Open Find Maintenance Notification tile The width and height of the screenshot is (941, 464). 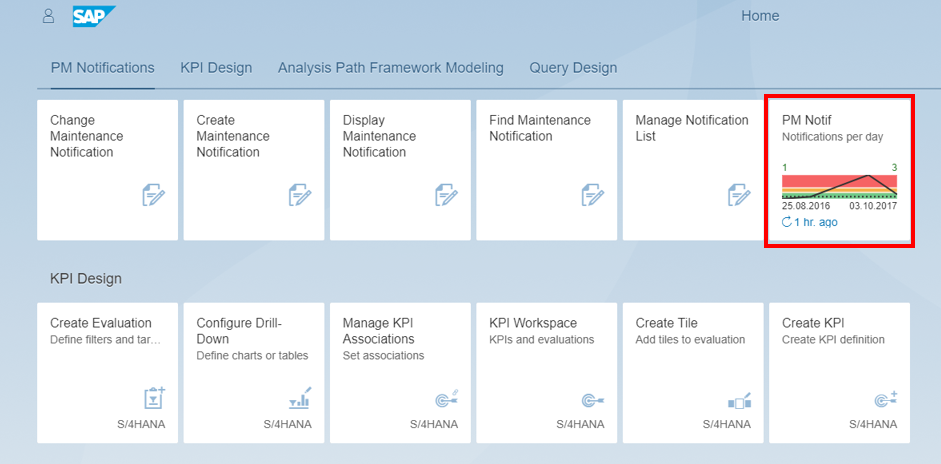pos(547,170)
